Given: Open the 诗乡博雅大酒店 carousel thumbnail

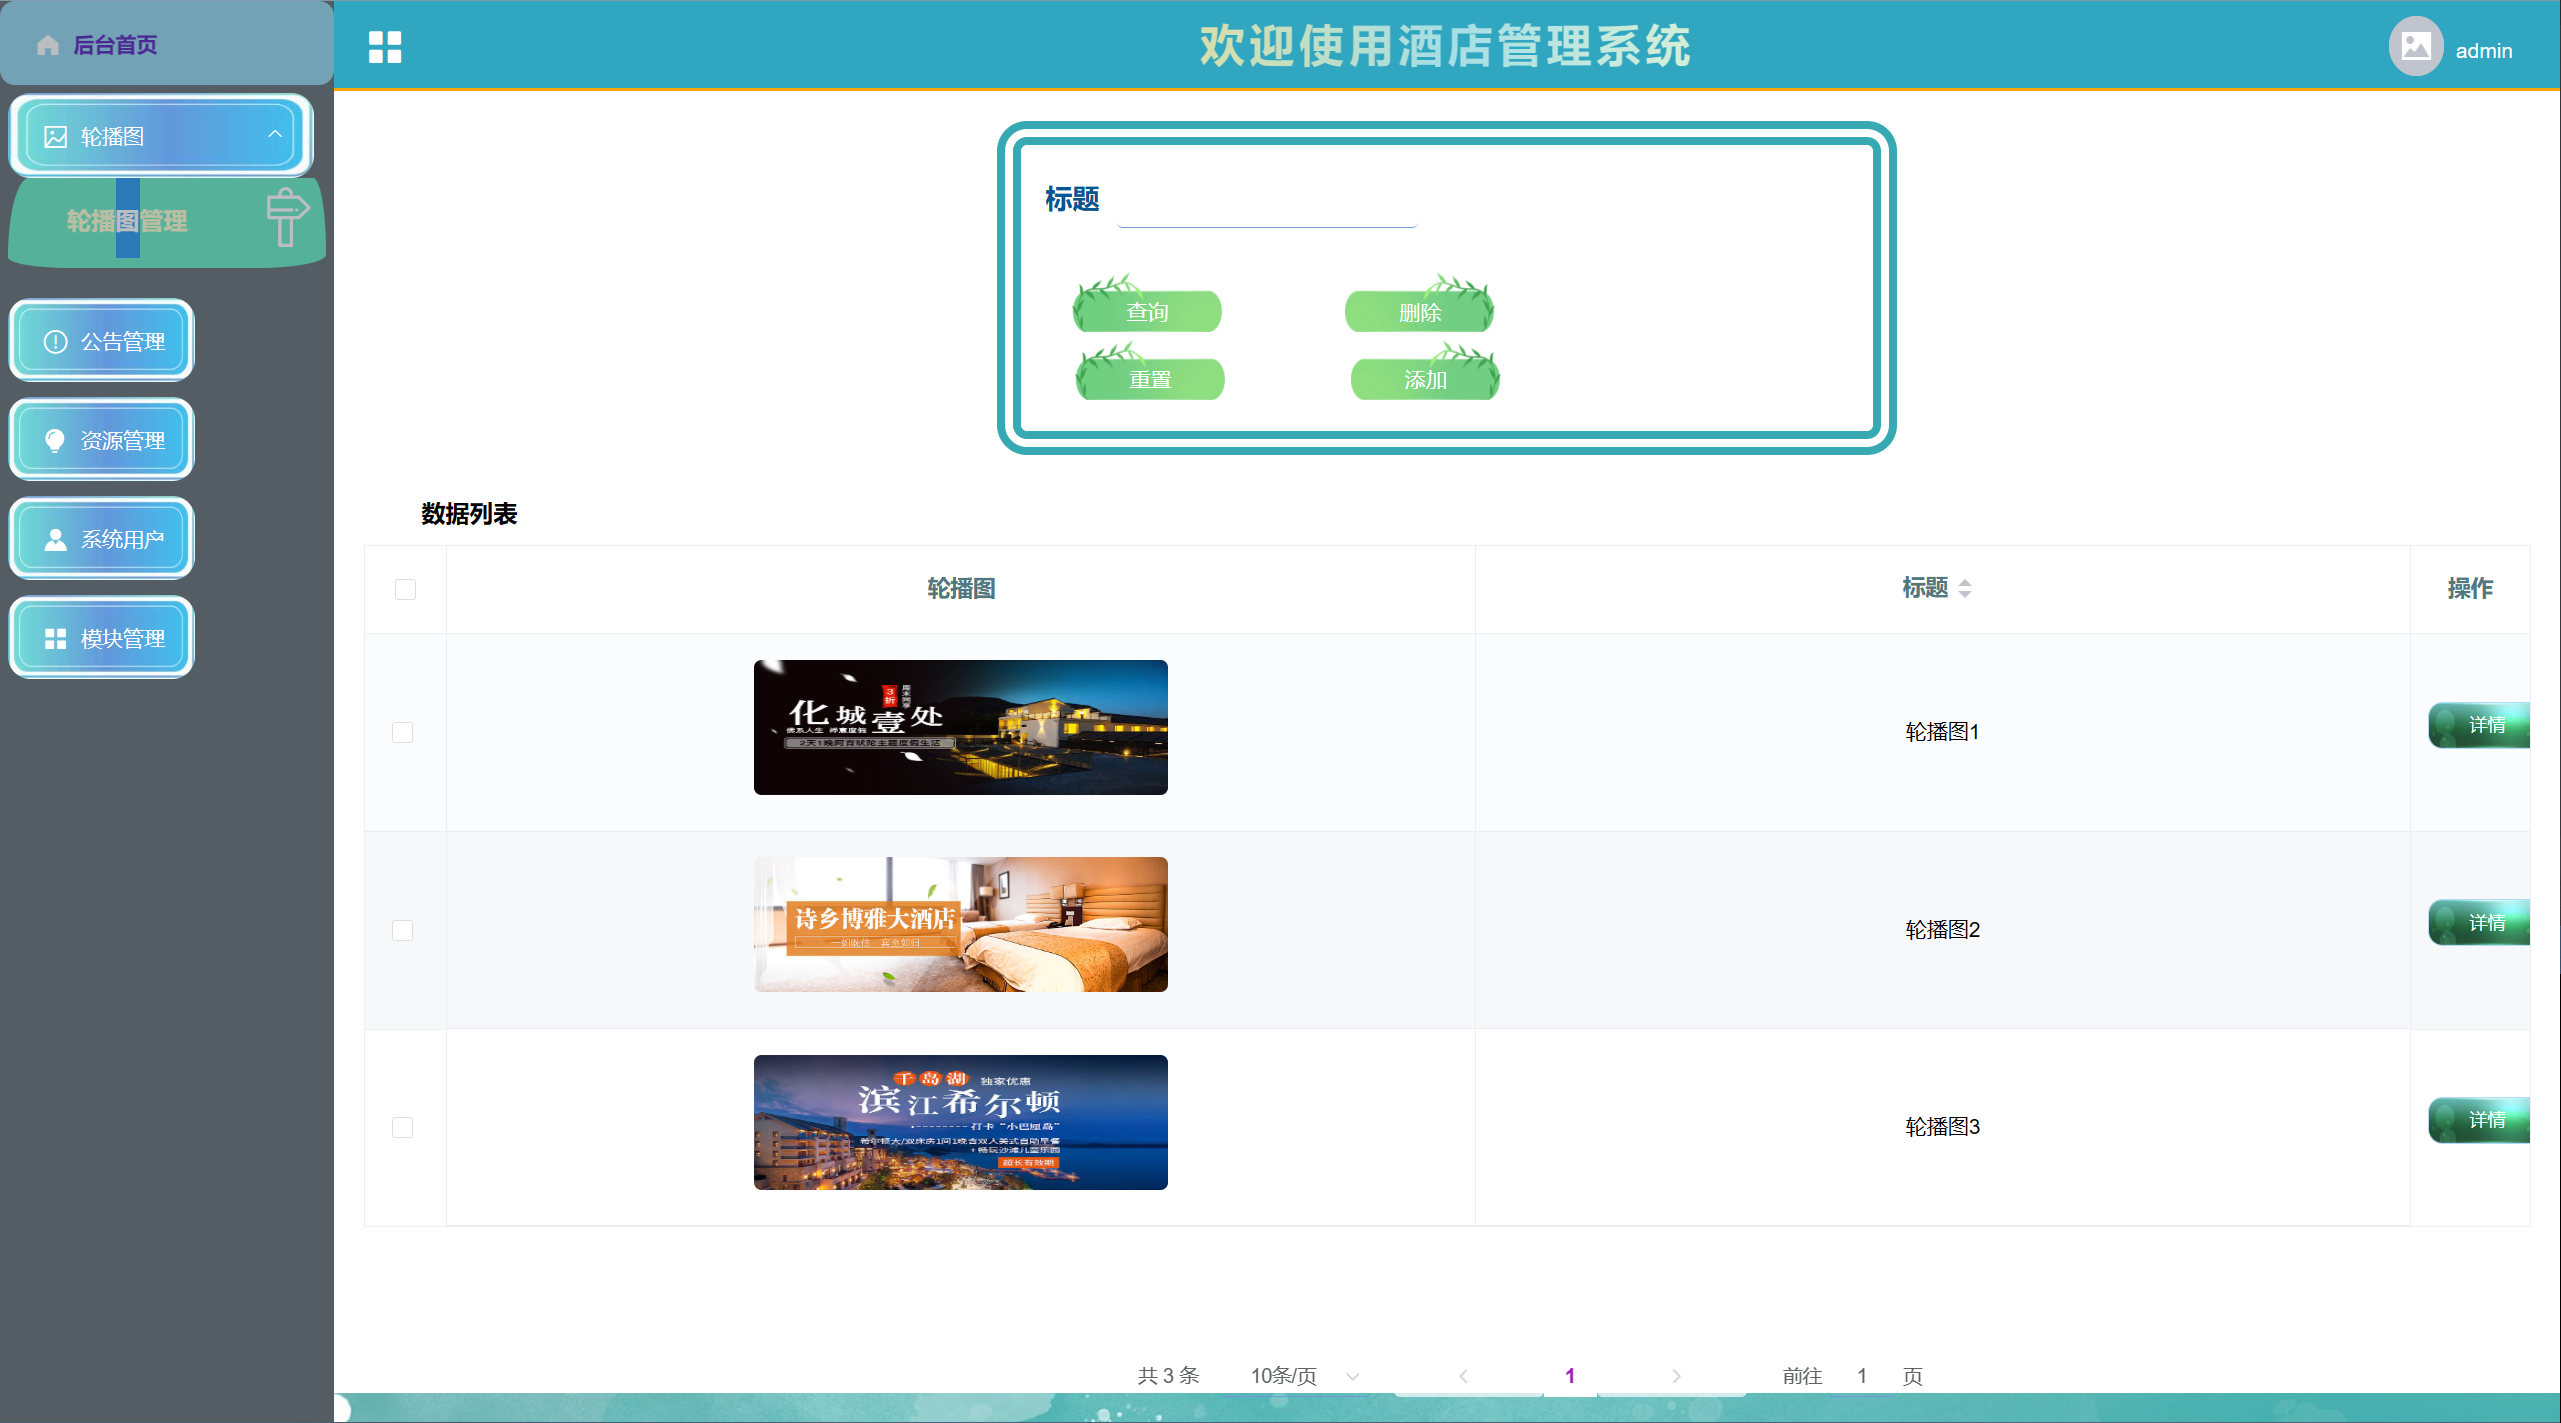Looking at the screenshot, I should pyautogui.click(x=960, y=924).
